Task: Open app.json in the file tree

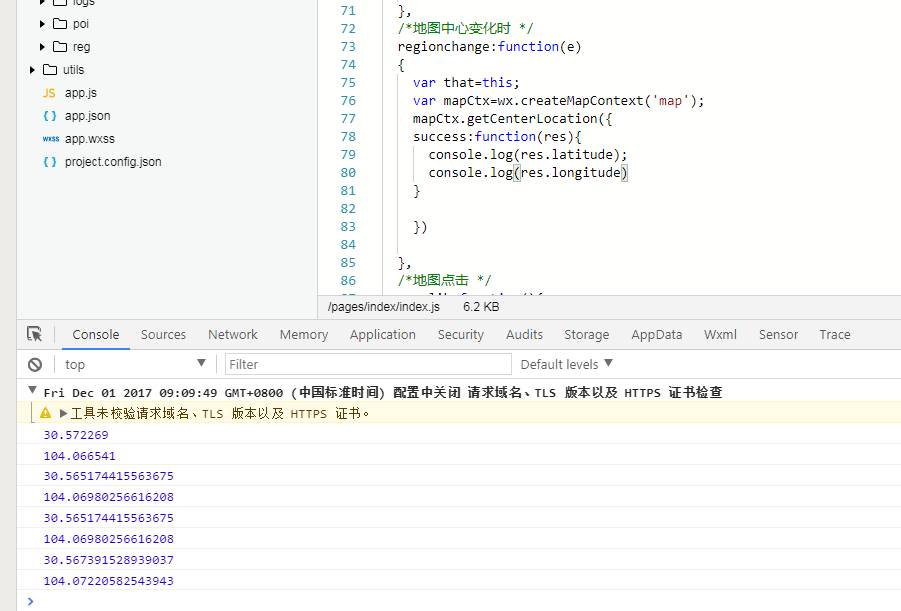Action: pos(87,116)
